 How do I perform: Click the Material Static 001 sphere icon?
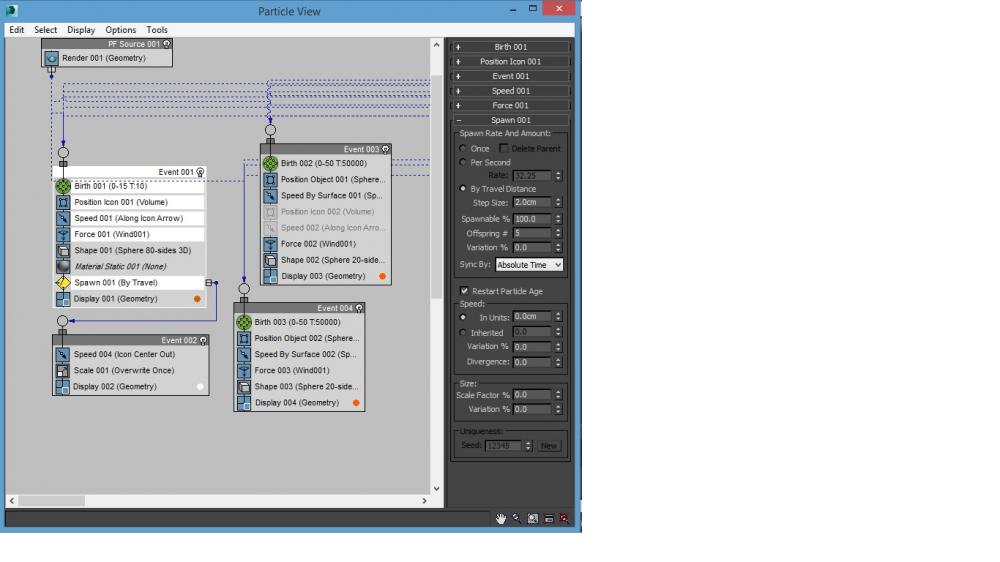tap(63, 267)
